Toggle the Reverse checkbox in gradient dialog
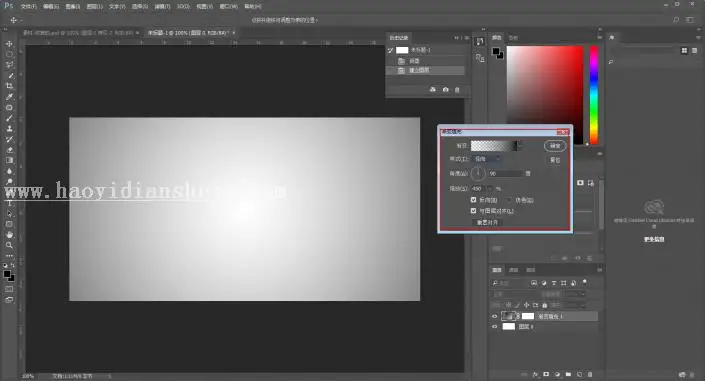This screenshot has width=705, height=381. click(473, 200)
